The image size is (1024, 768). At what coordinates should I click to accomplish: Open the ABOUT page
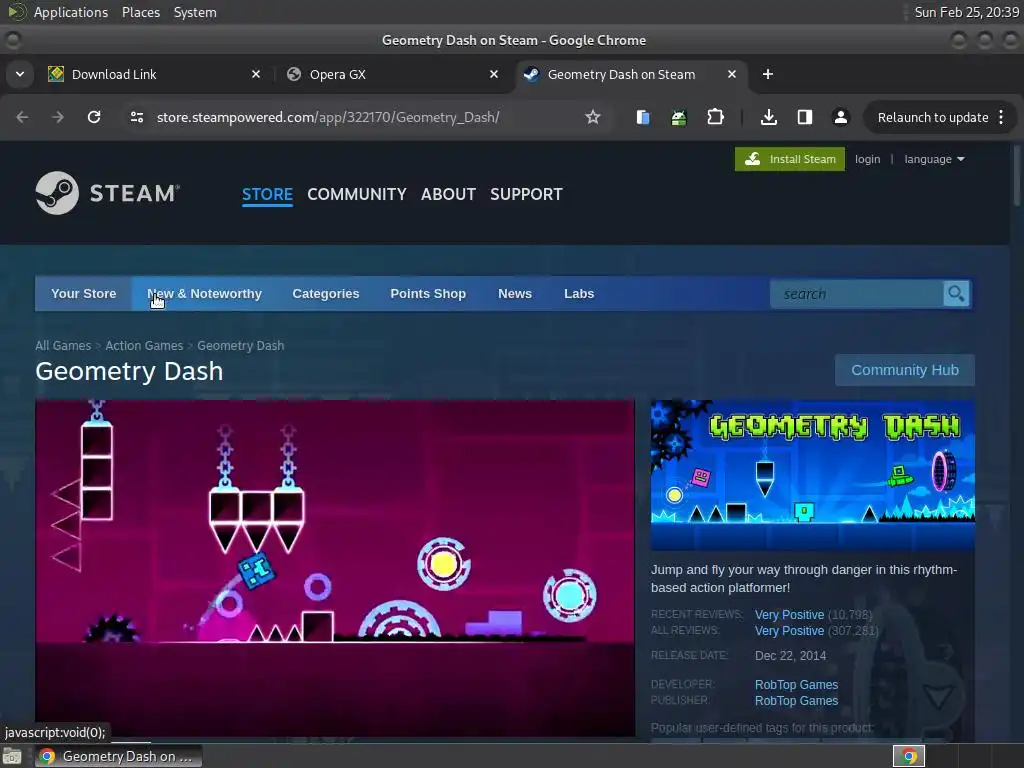pyautogui.click(x=448, y=194)
